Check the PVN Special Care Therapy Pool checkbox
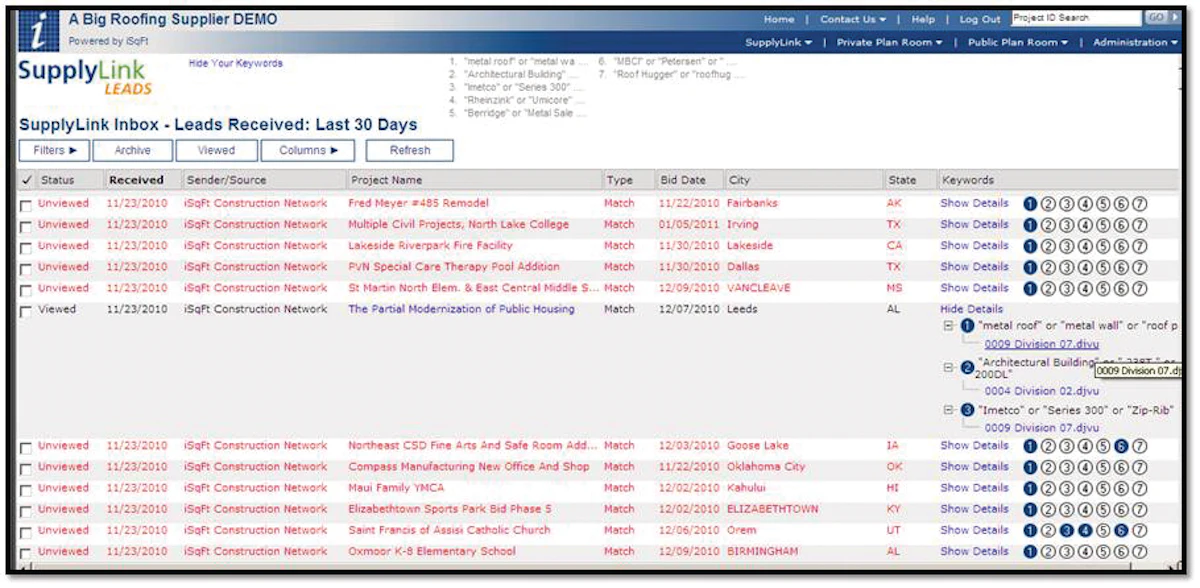1200x588 pixels. click(x=27, y=268)
